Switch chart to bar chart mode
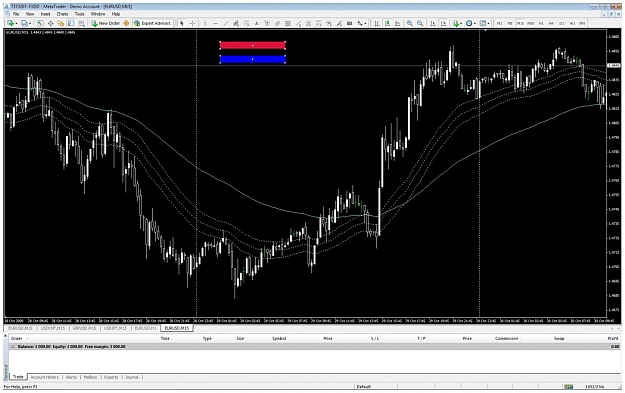Image resolution: width=625 pixels, height=393 pixels. coord(377,23)
